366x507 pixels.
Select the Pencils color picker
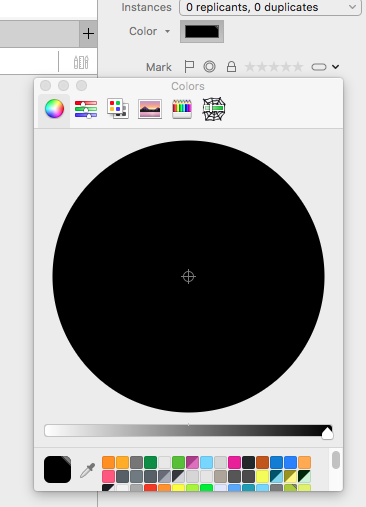pyautogui.click(x=182, y=109)
